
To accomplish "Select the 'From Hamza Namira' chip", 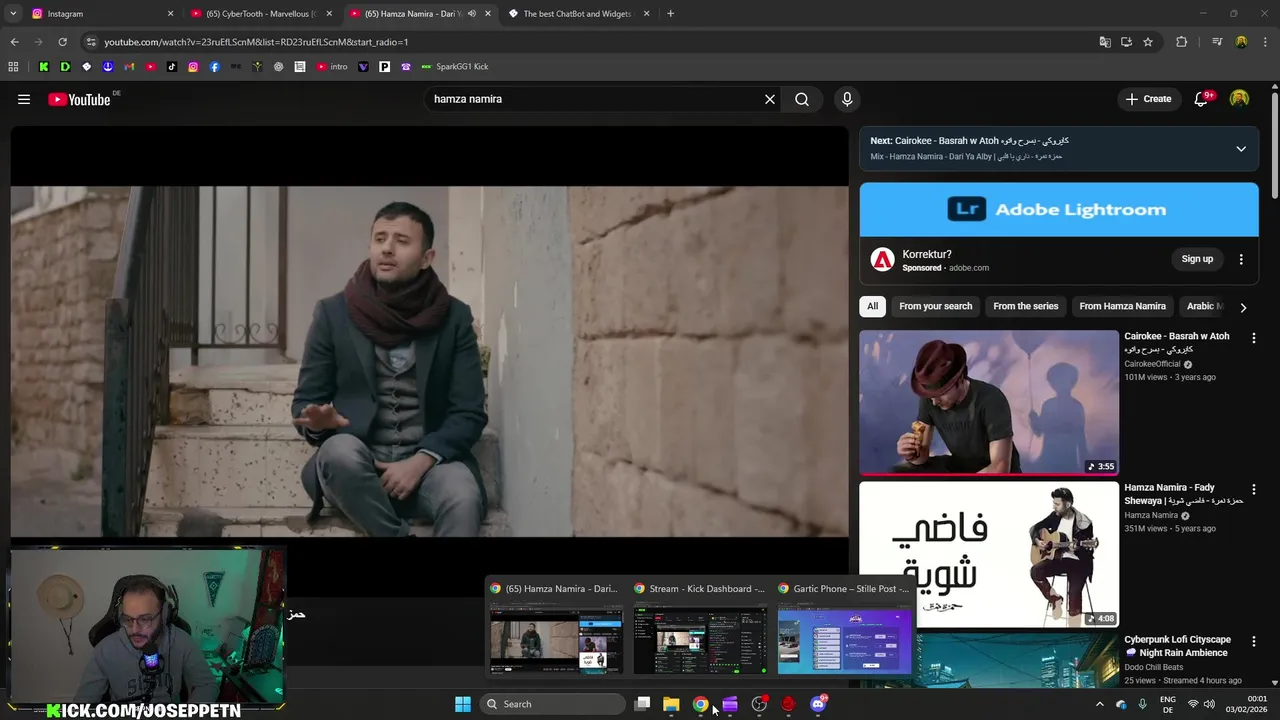I will [x=1122, y=306].
